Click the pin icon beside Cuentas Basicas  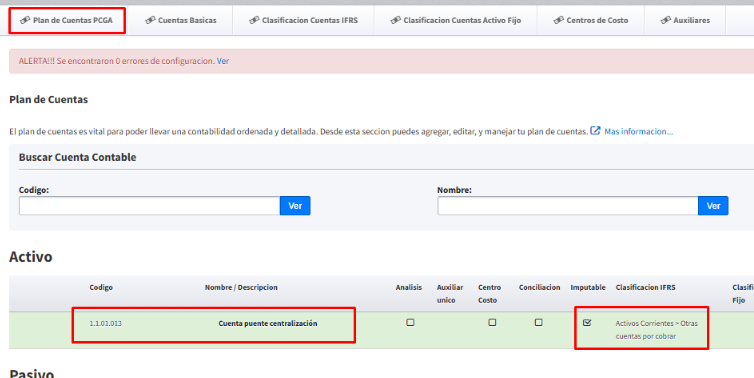[151, 20]
